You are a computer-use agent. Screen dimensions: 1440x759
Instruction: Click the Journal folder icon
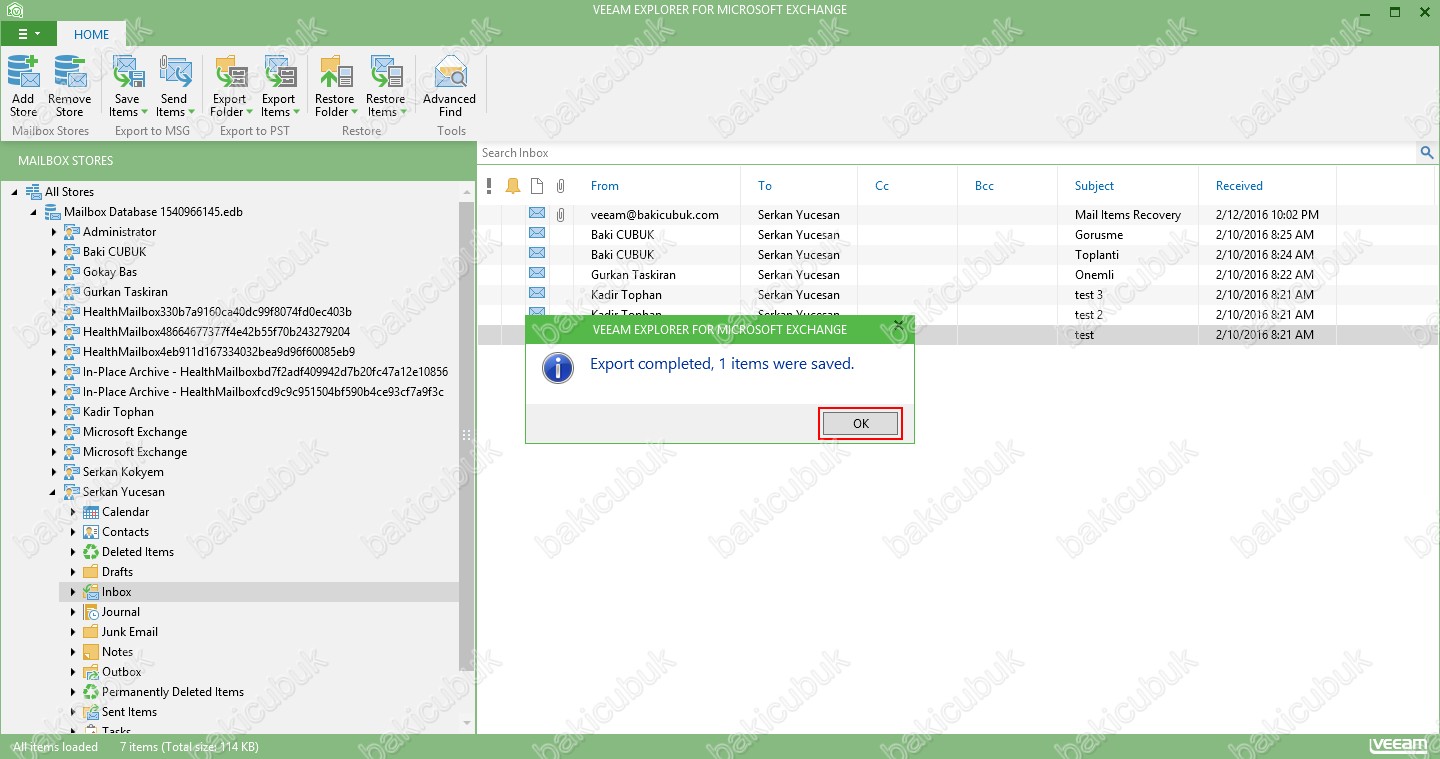(x=91, y=612)
